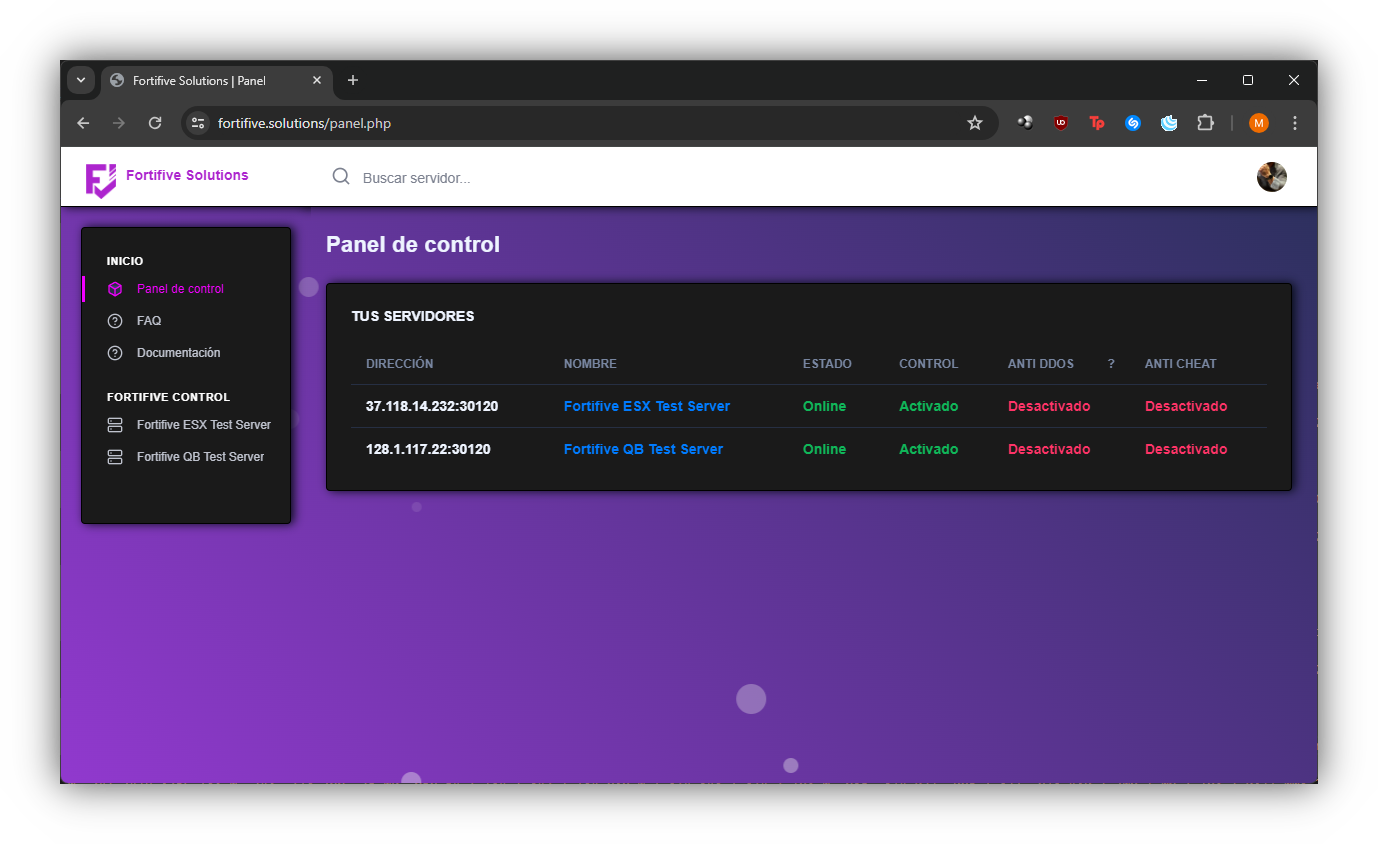This screenshot has height=844, width=1378.
Task: Open the user profile avatar
Action: point(1271,177)
